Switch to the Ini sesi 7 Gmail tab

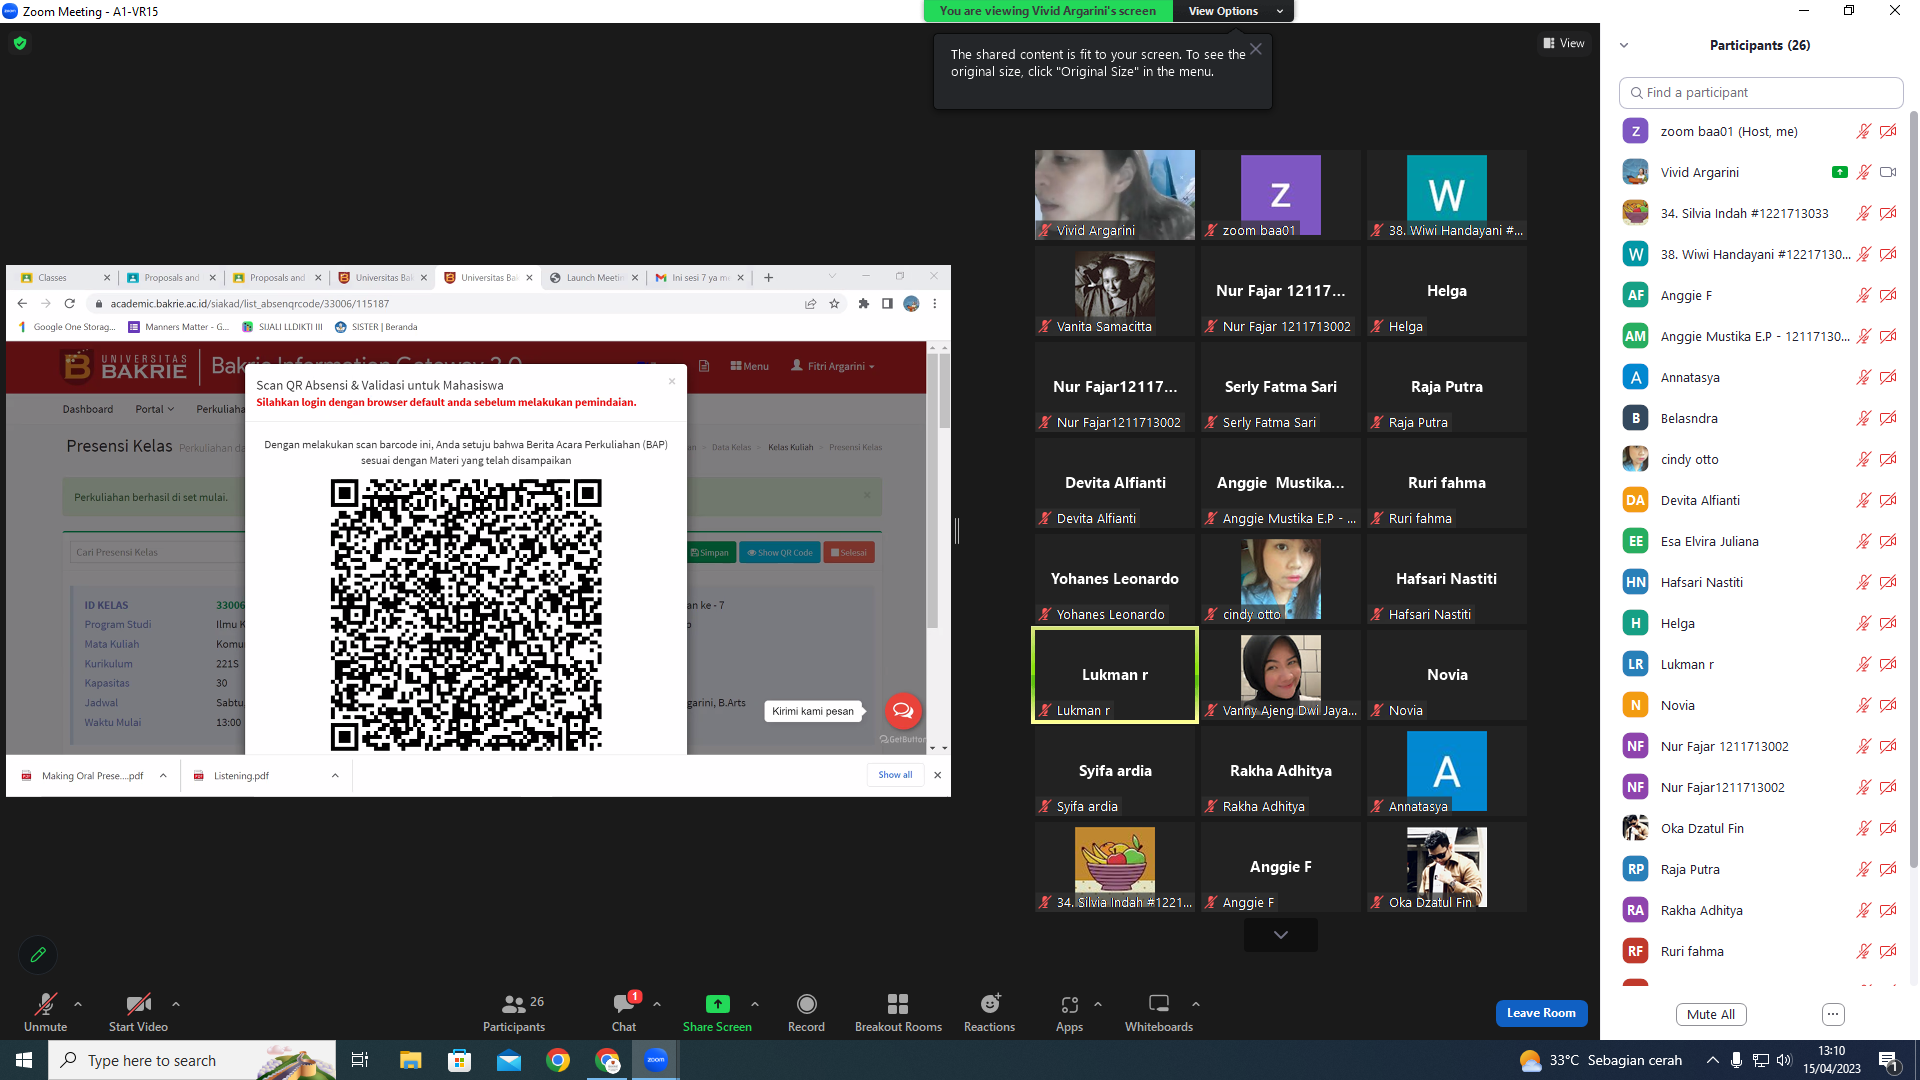coord(699,278)
